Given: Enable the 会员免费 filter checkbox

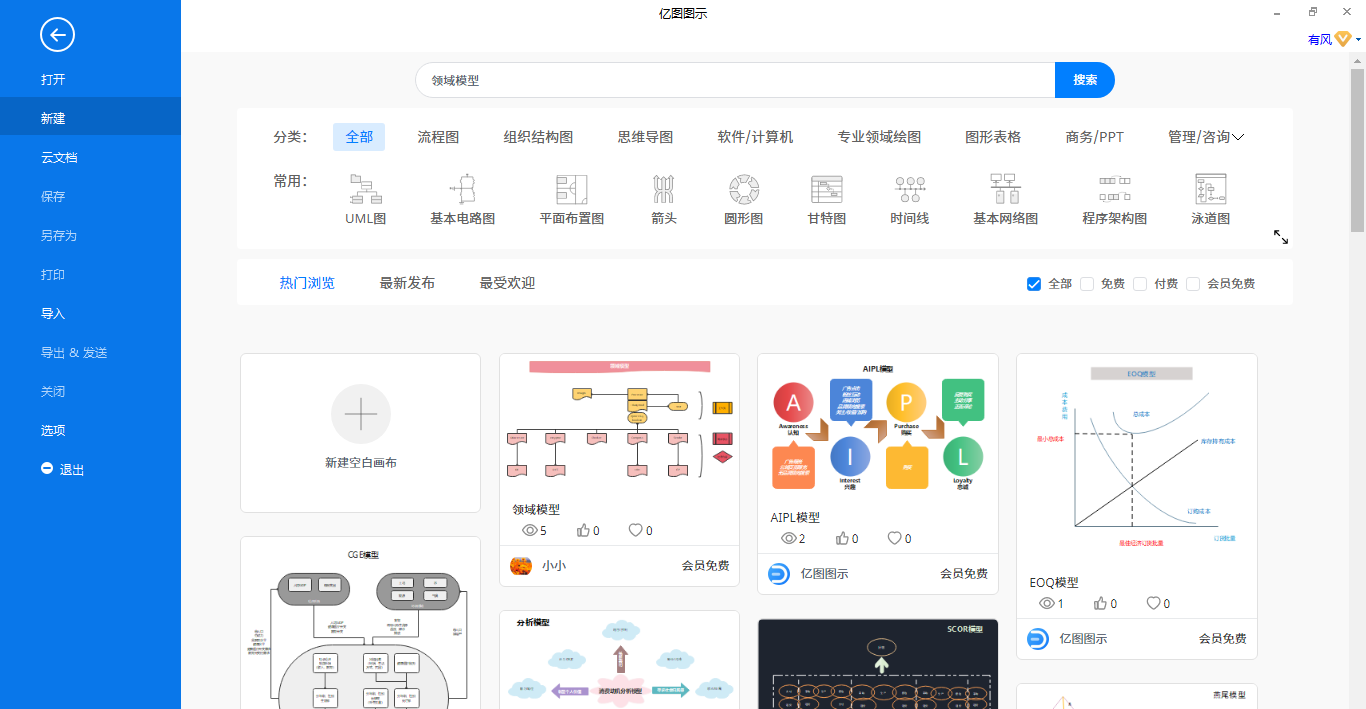Looking at the screenshot, I should pyautogui.click(x=1193, y=284).
